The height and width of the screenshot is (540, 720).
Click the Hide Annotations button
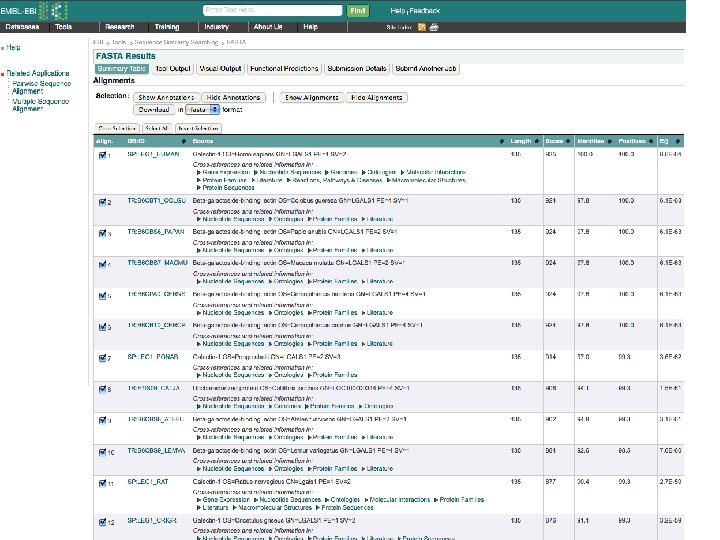(x=233, y=98)
